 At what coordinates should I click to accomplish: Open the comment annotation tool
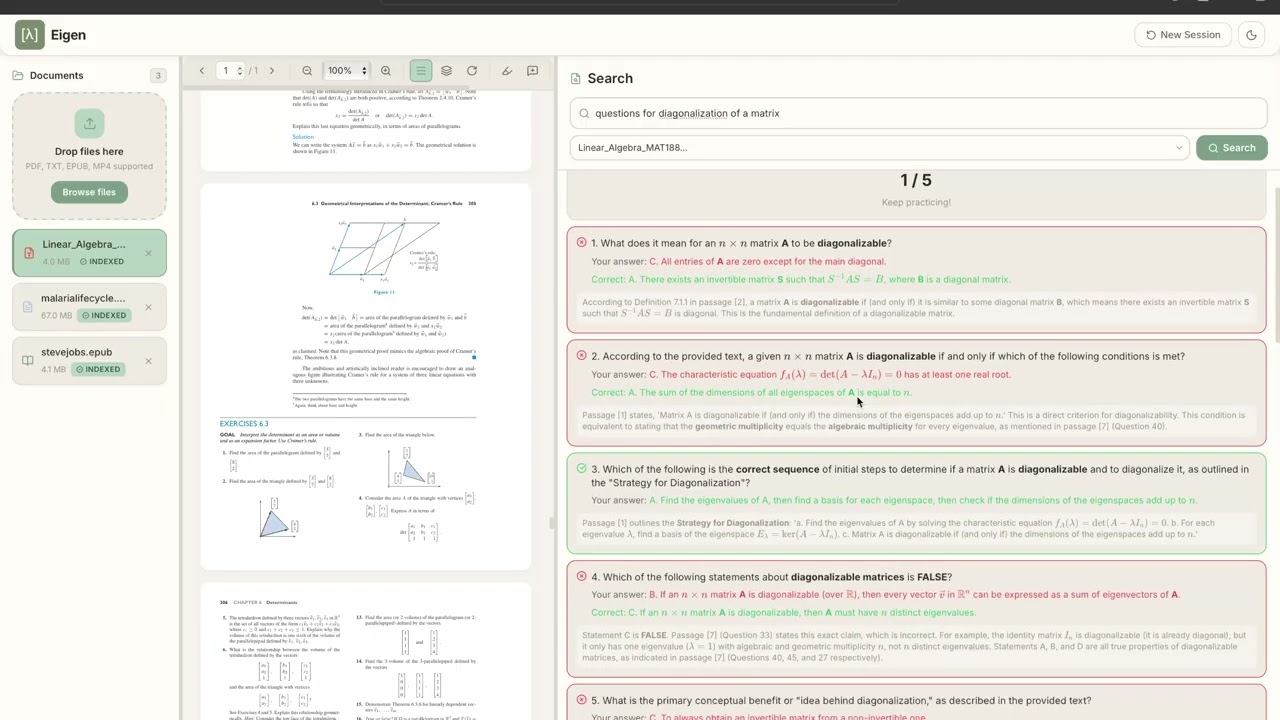[x=532, y=70]
